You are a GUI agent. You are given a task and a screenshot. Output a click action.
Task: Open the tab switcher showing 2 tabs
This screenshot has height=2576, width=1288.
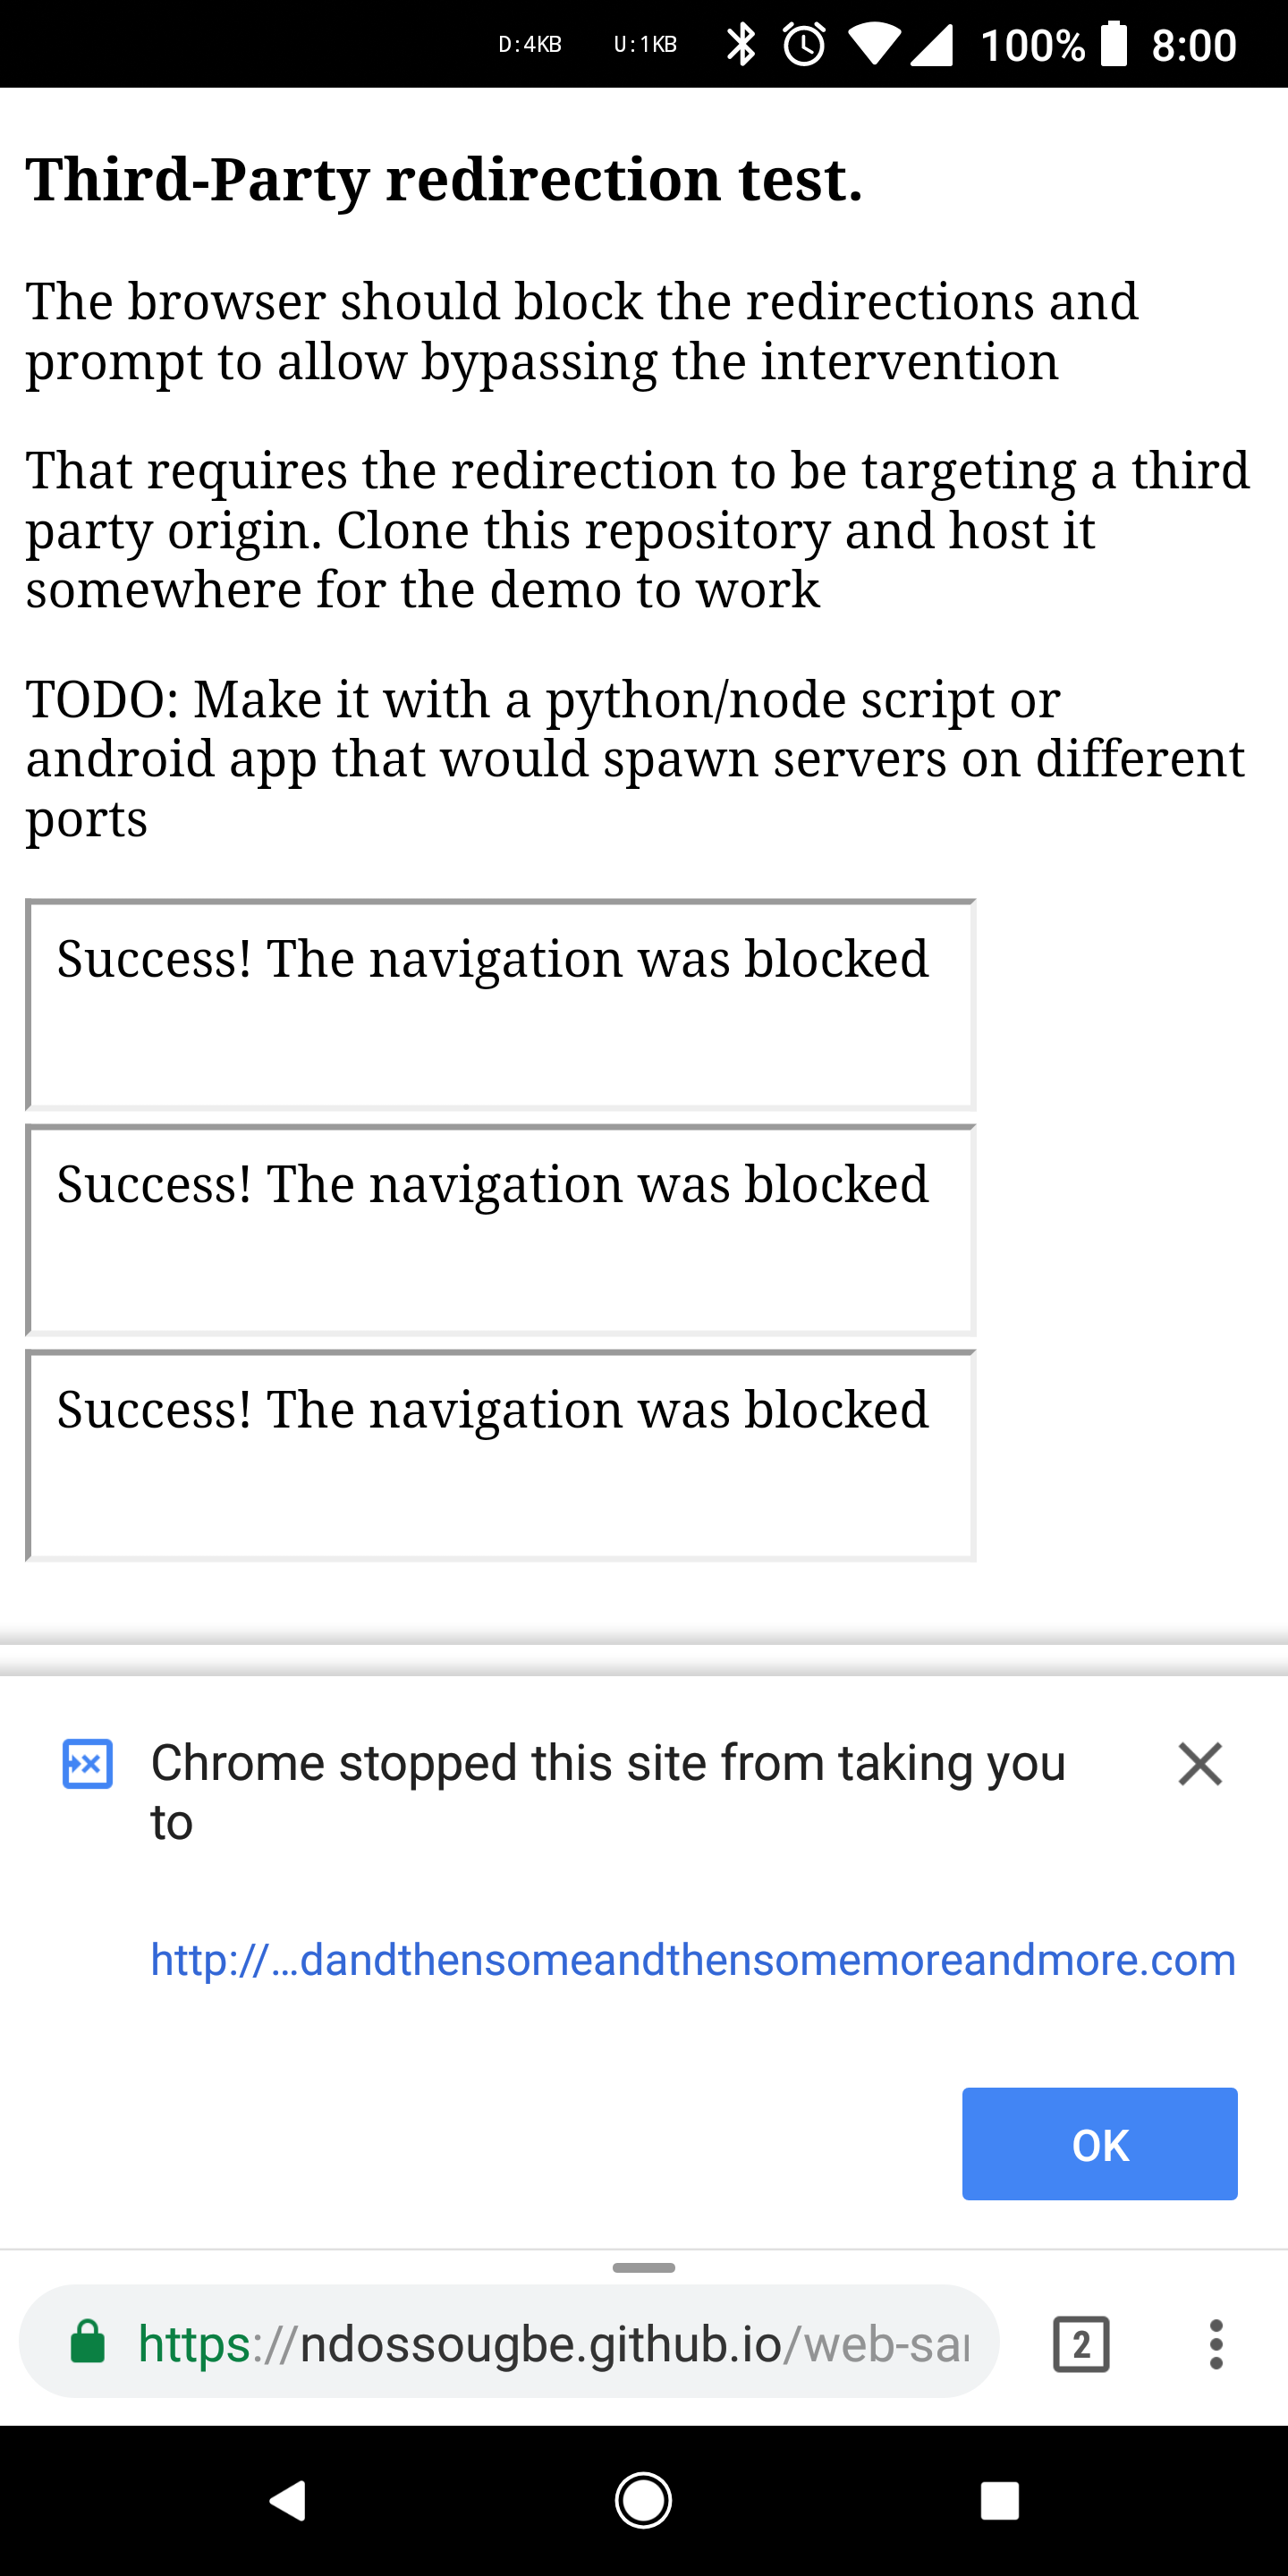[1082, 2342]
